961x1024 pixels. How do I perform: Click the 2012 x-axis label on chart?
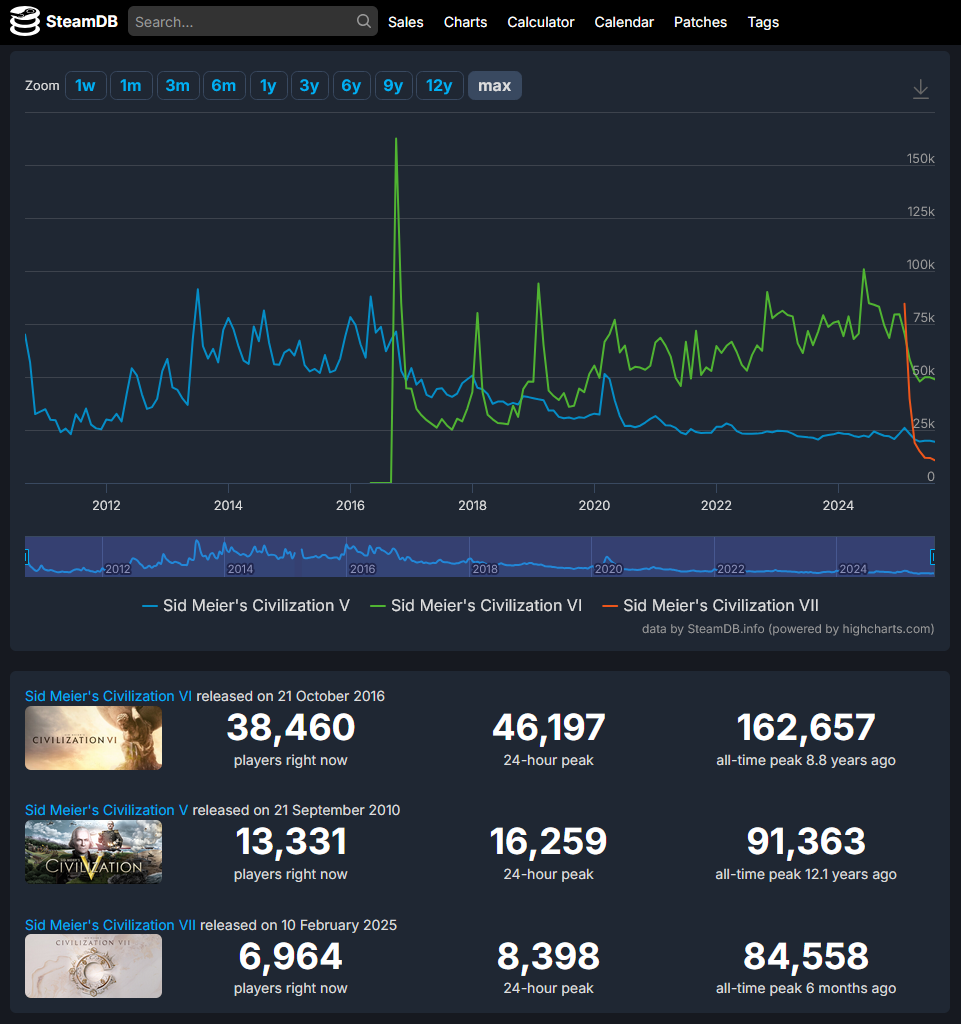coord(106,505)
